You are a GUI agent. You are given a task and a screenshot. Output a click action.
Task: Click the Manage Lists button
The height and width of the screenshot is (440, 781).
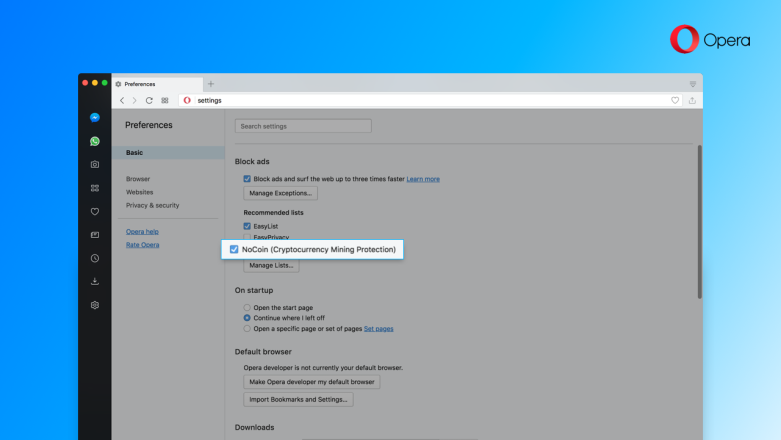tap(271, 266)
